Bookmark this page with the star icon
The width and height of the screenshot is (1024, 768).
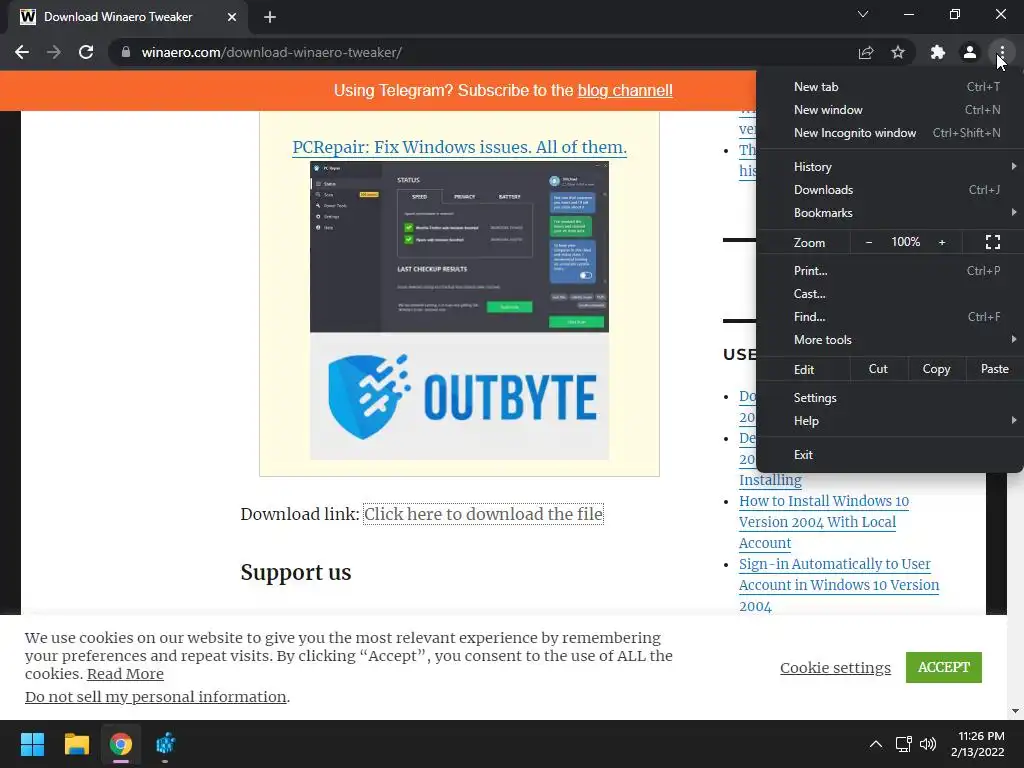tap(898, 52)
